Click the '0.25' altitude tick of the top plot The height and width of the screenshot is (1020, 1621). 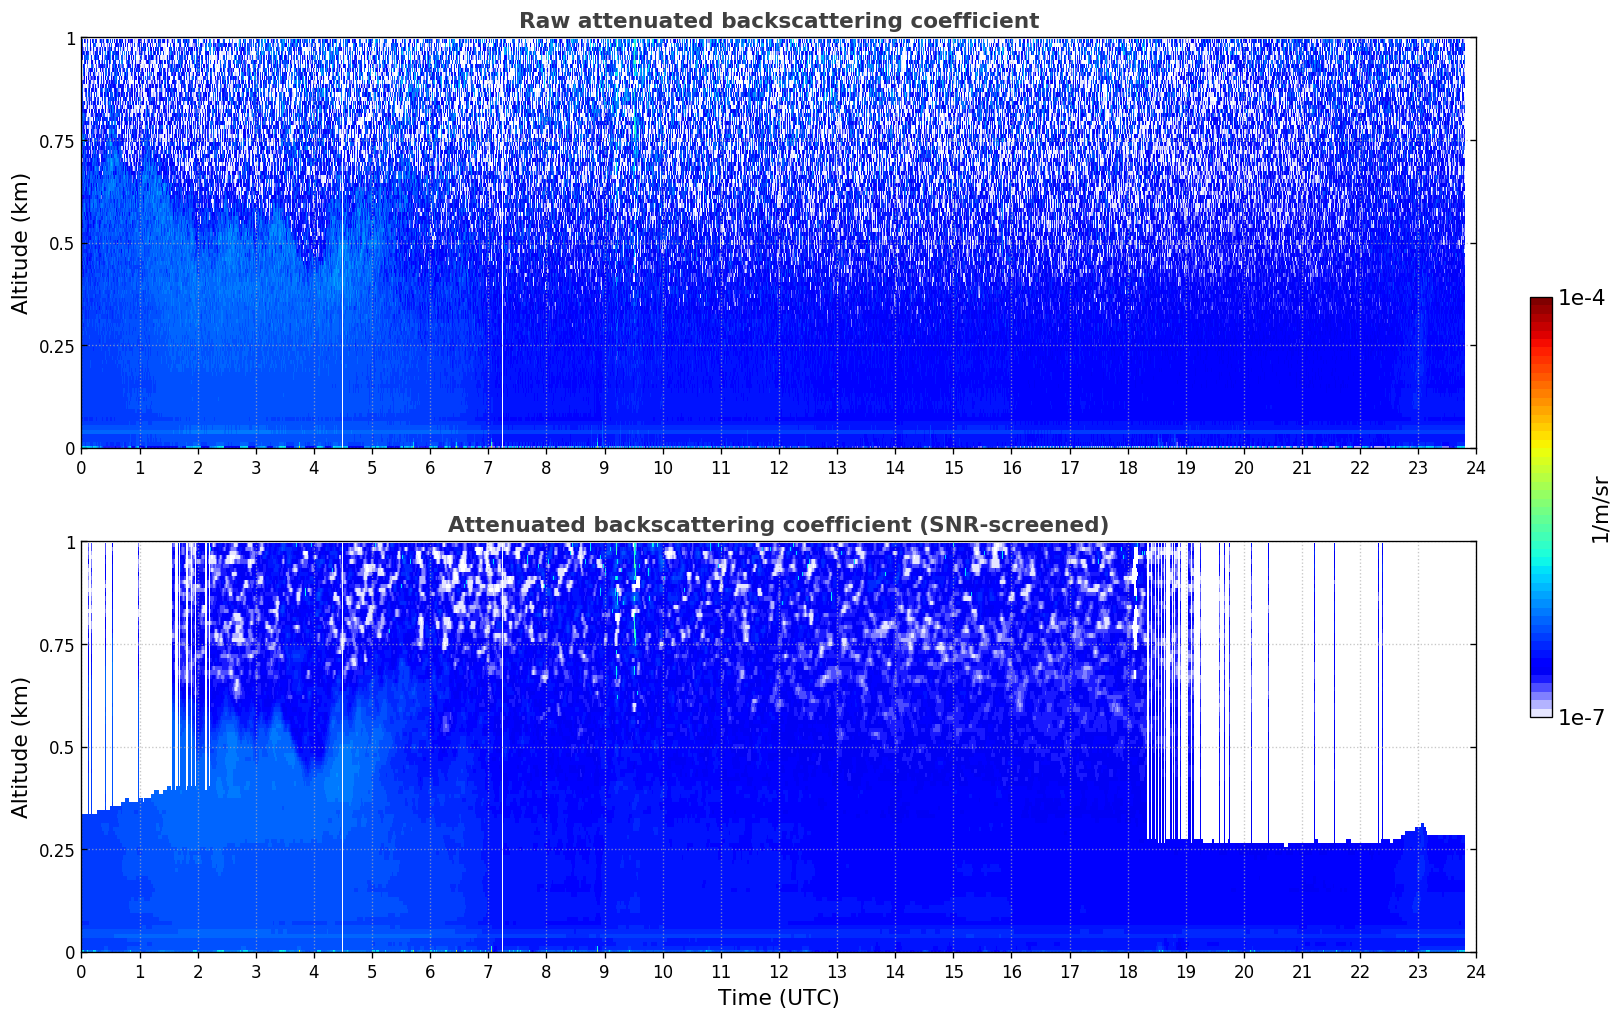(x=56, y=346)
